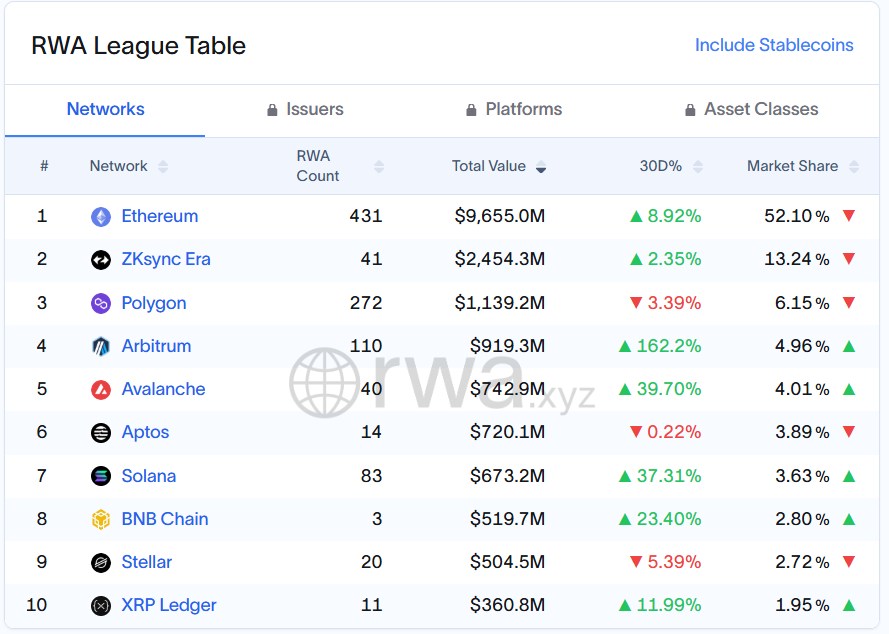Click the yellow BNB Chain logo icon

click(x=101, y=519)
